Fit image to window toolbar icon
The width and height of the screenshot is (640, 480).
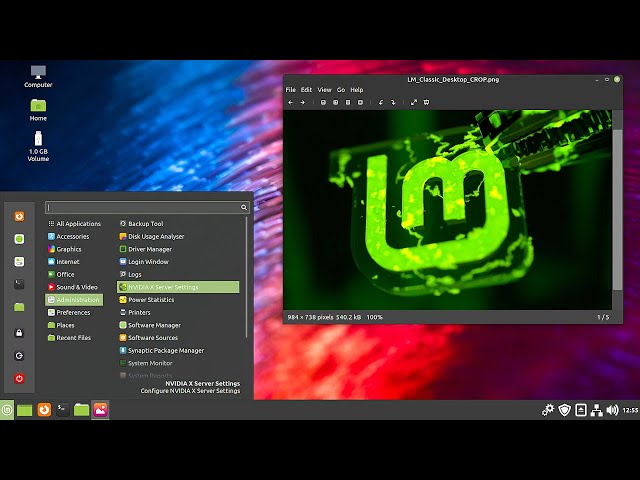click(x=360, y=102)
